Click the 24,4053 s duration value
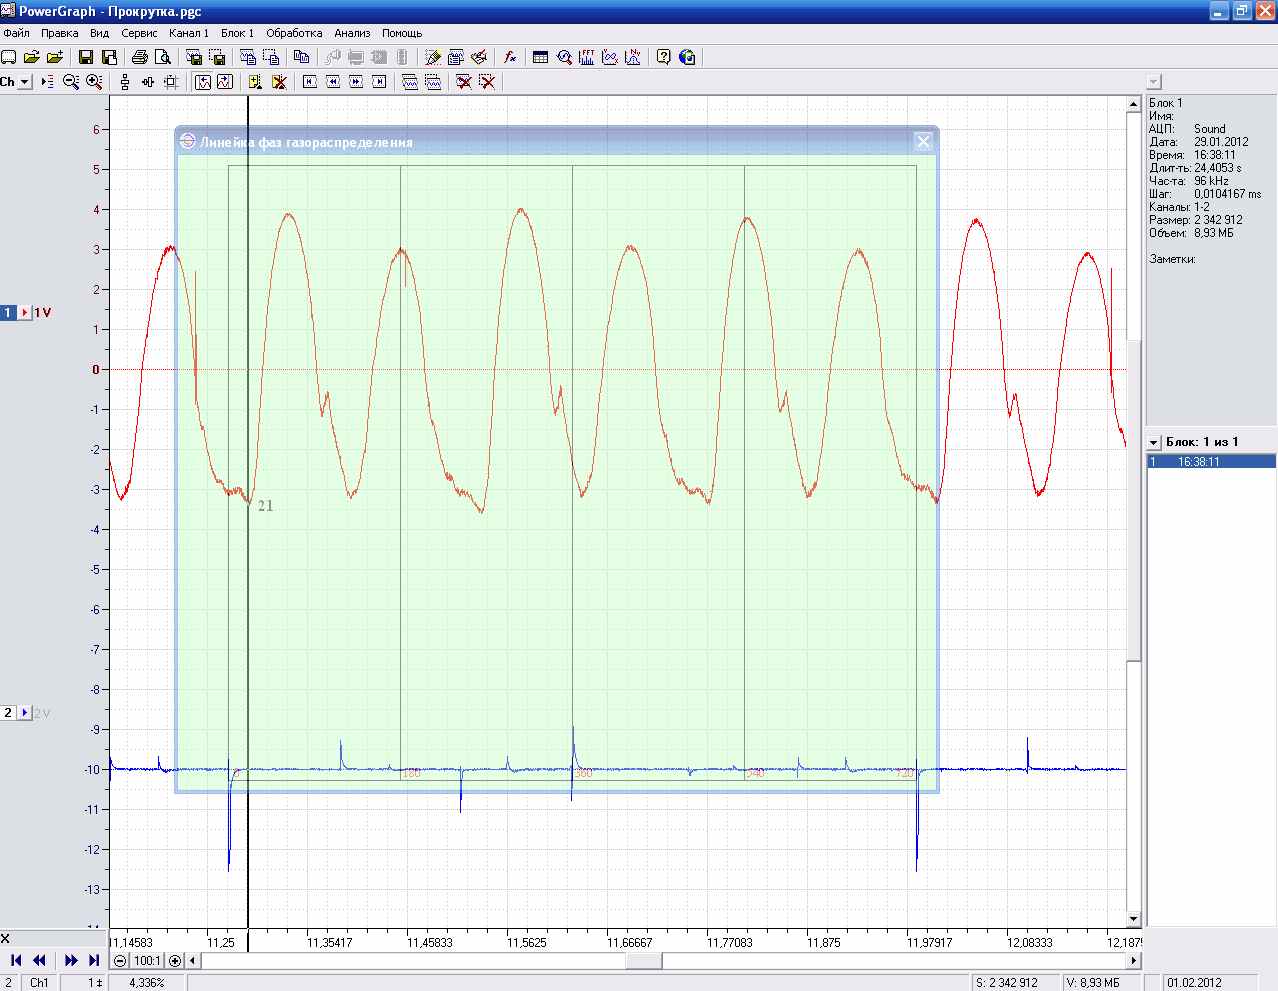 point(1218,168)
